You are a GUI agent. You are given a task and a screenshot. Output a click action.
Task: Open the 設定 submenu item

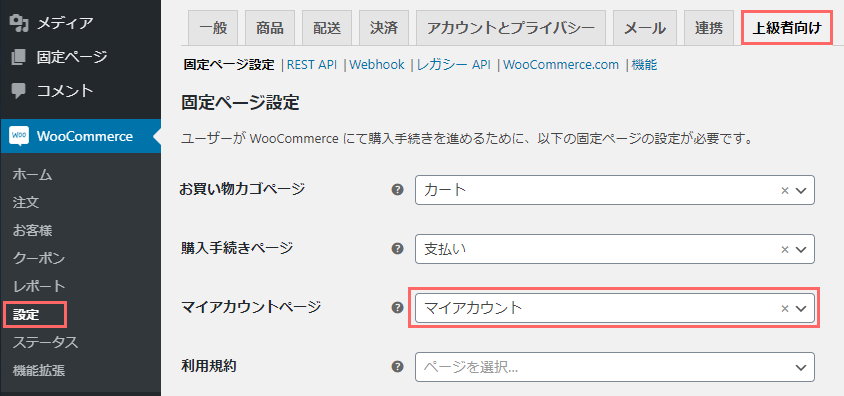coord(26,314)
